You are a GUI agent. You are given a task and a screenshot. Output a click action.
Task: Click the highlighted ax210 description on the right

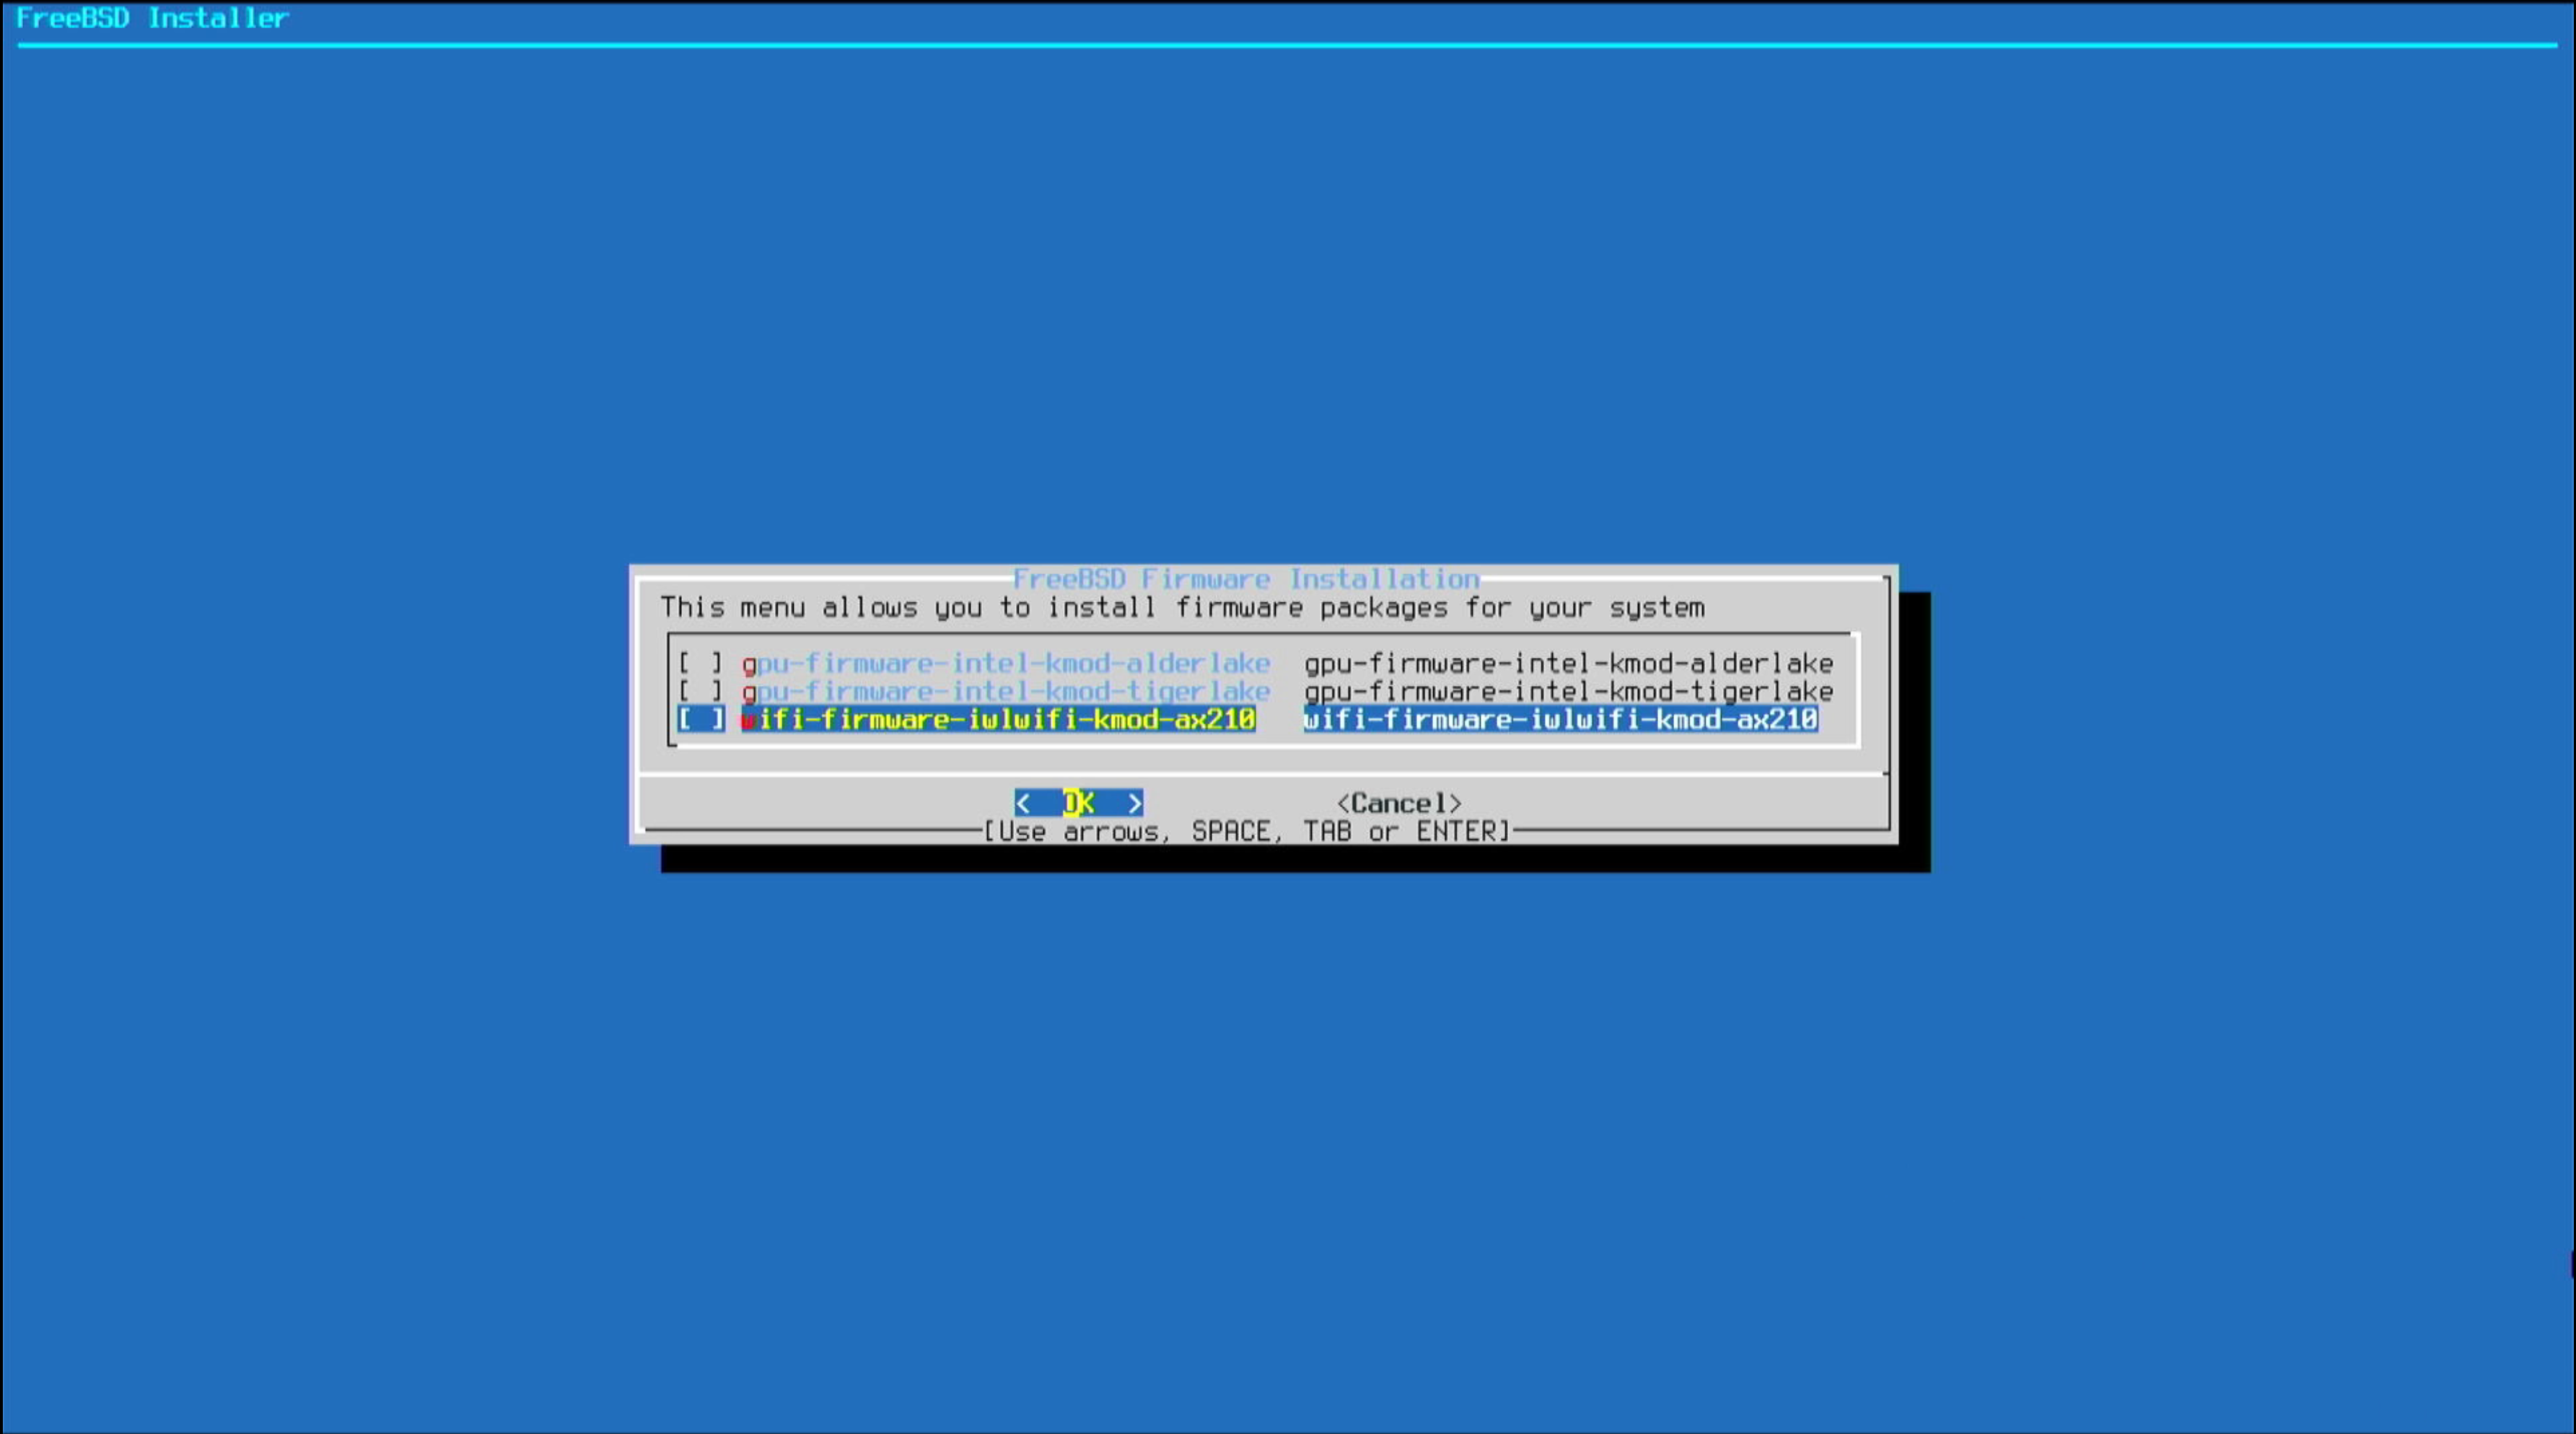pos(1560,719)
